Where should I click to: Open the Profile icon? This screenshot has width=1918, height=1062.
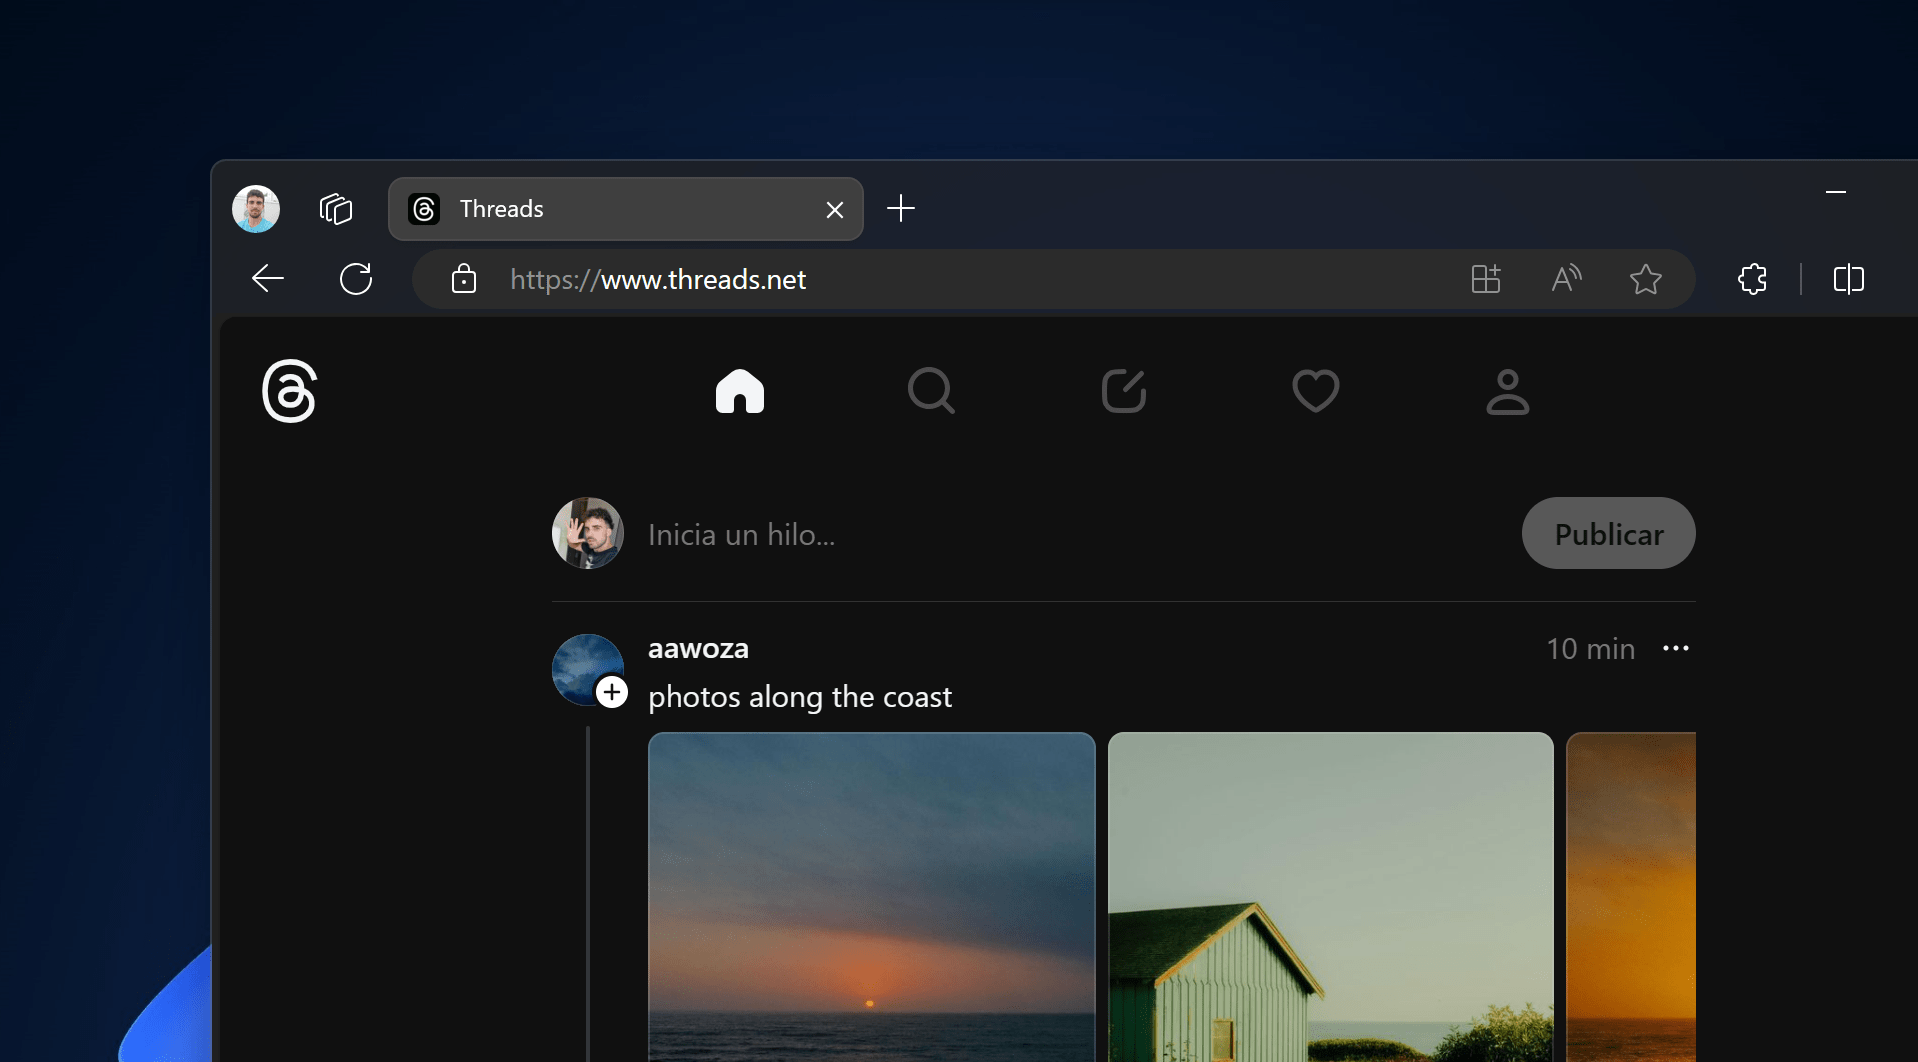(1506, 391)
